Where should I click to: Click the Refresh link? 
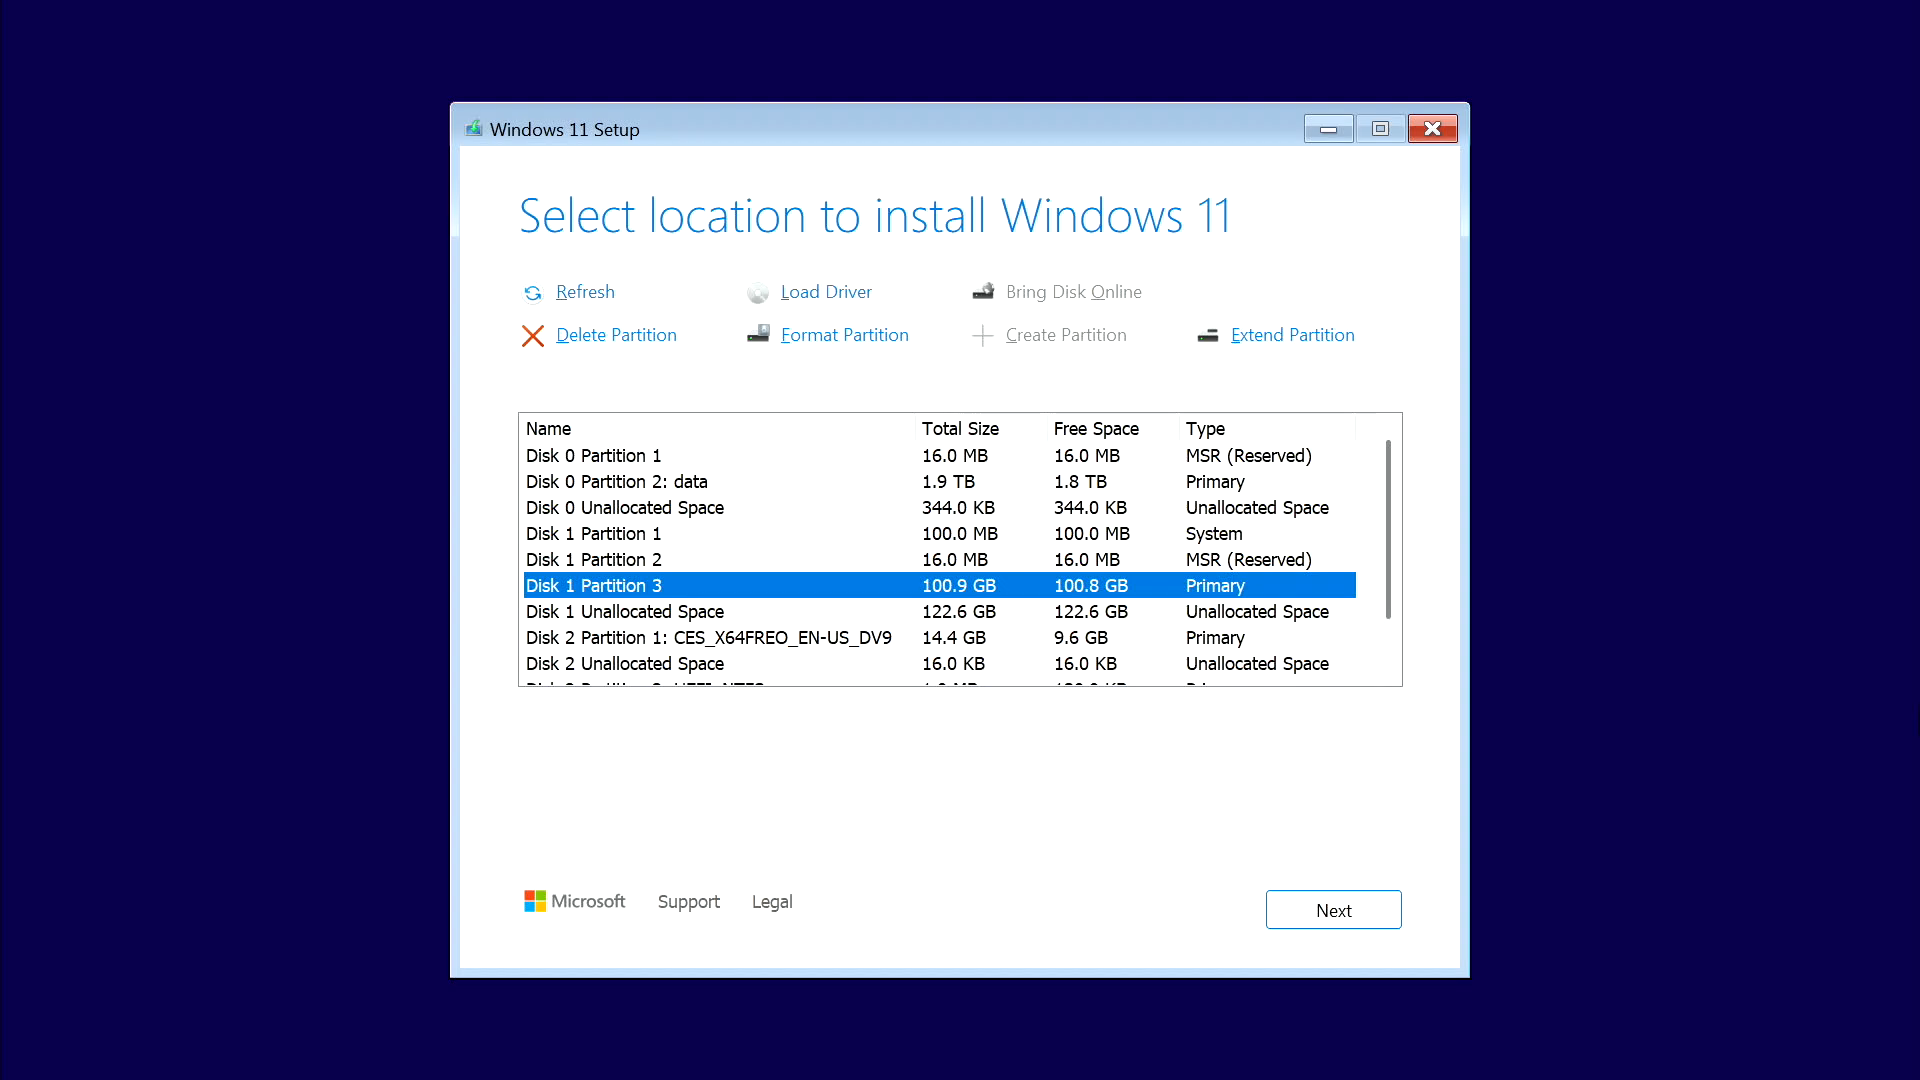(x=585, y=292)
